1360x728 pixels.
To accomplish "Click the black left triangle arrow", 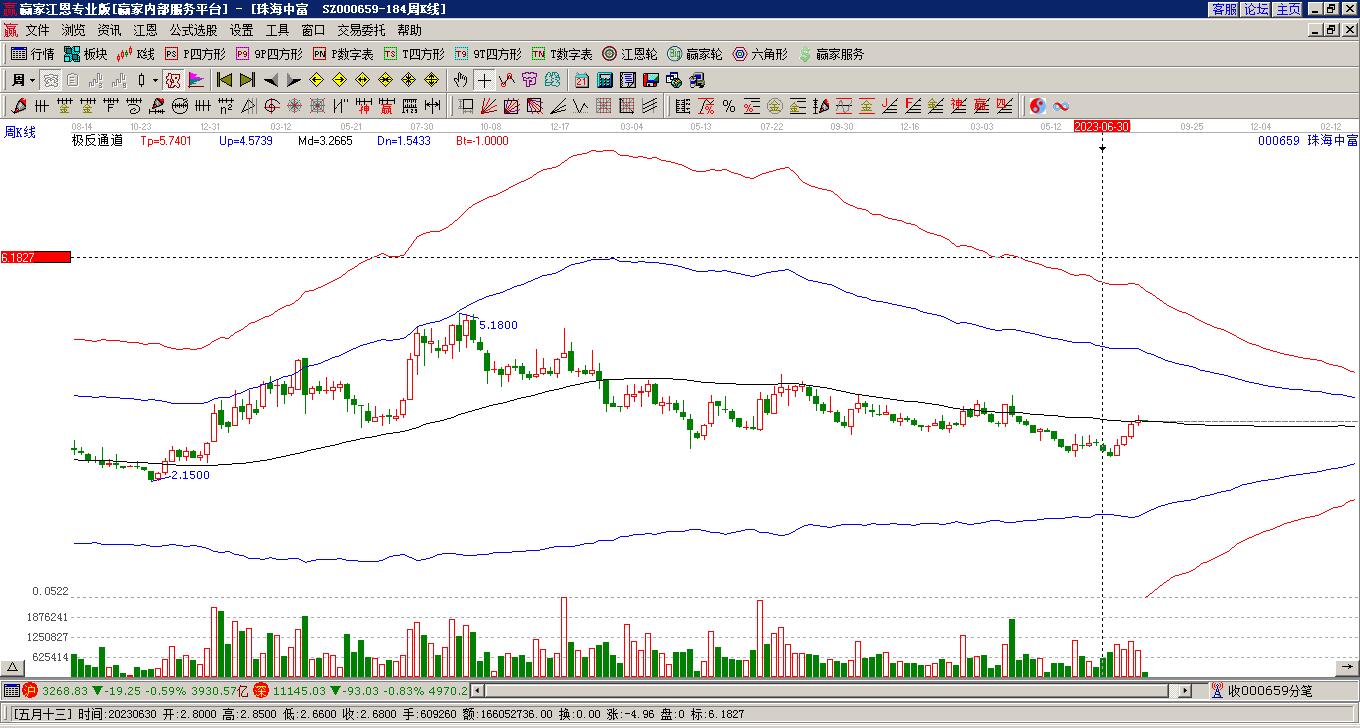I will (270, 80).
